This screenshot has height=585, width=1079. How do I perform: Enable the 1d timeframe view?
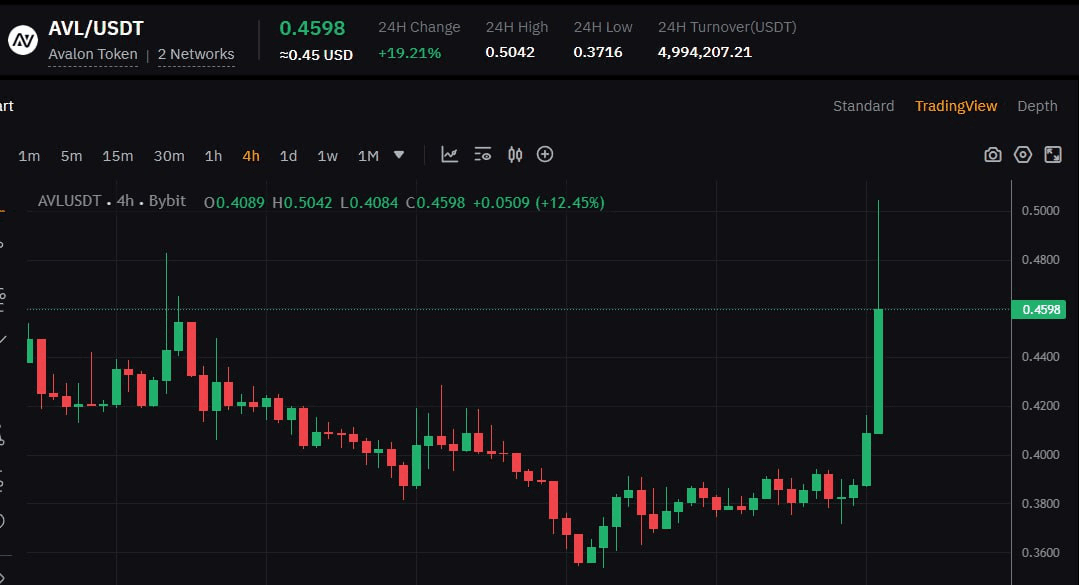tap(288, 156)
